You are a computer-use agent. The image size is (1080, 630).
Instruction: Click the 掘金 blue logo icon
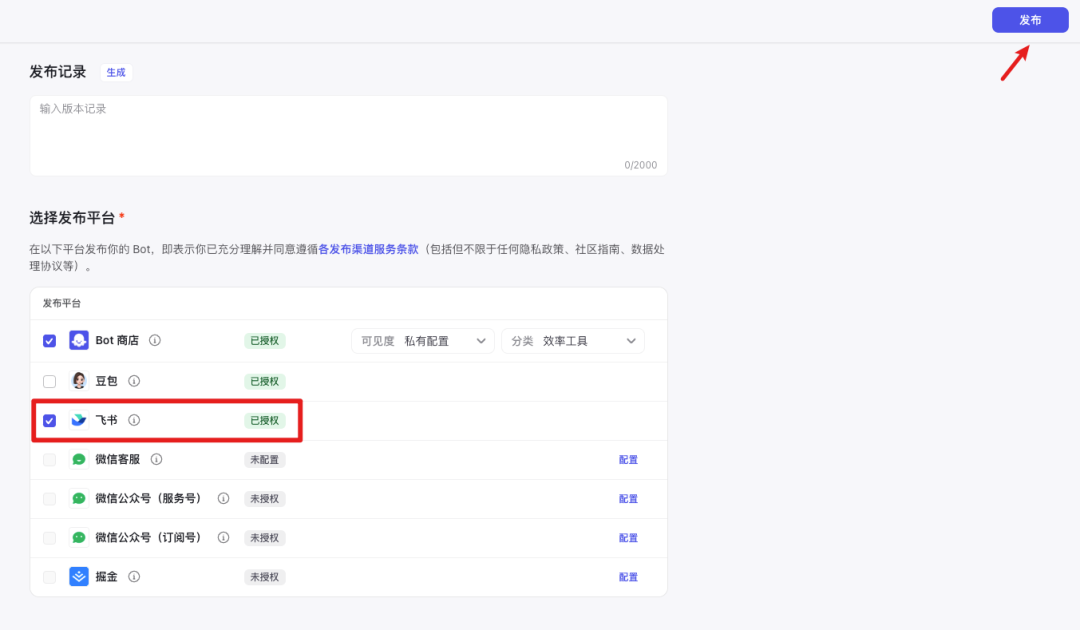79,577
